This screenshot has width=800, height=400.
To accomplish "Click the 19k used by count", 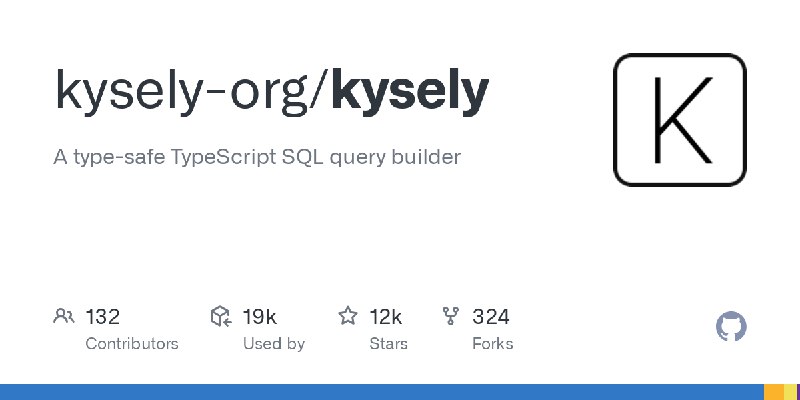I will click(260, 317).
